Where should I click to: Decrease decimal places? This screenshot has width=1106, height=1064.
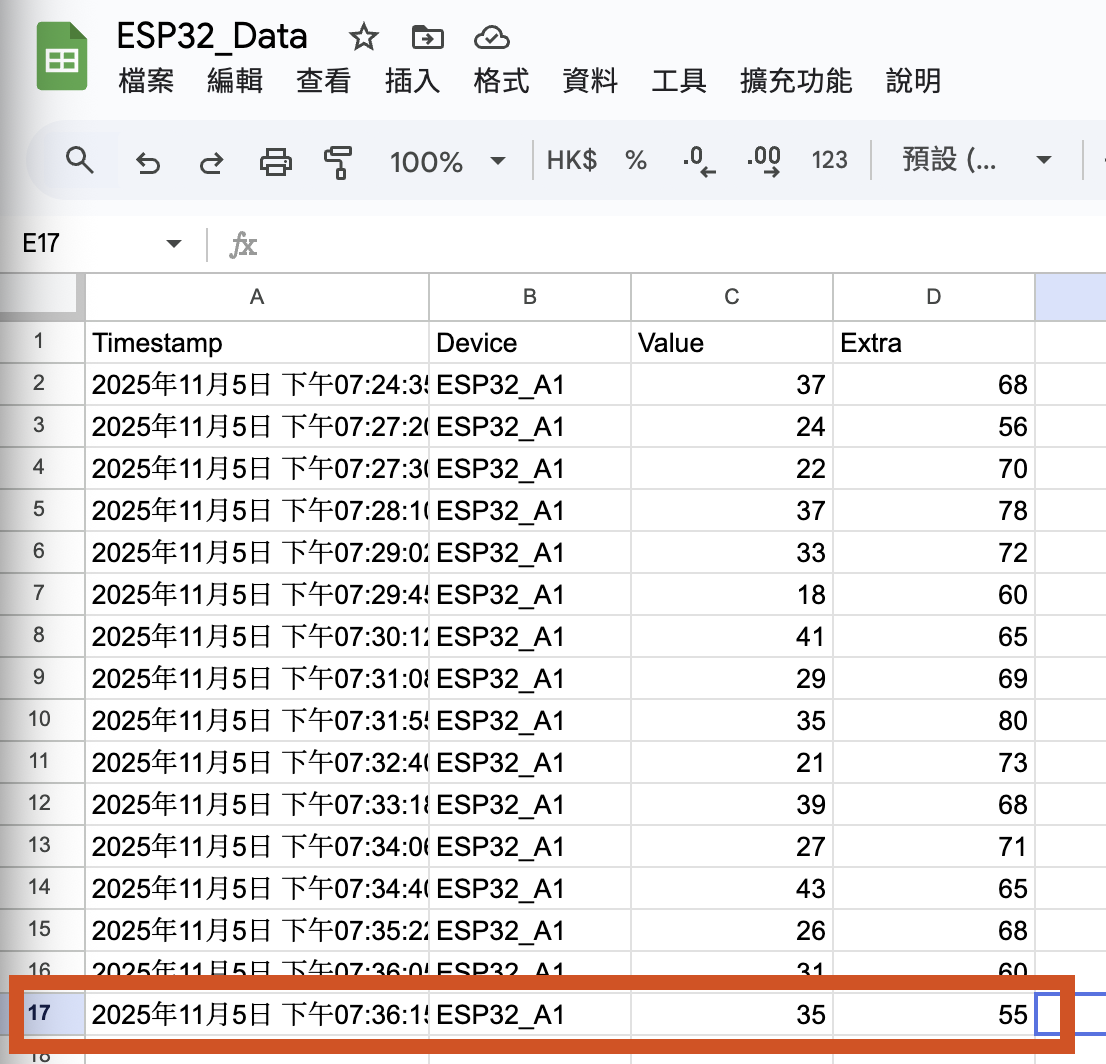(x=699, y=161)
